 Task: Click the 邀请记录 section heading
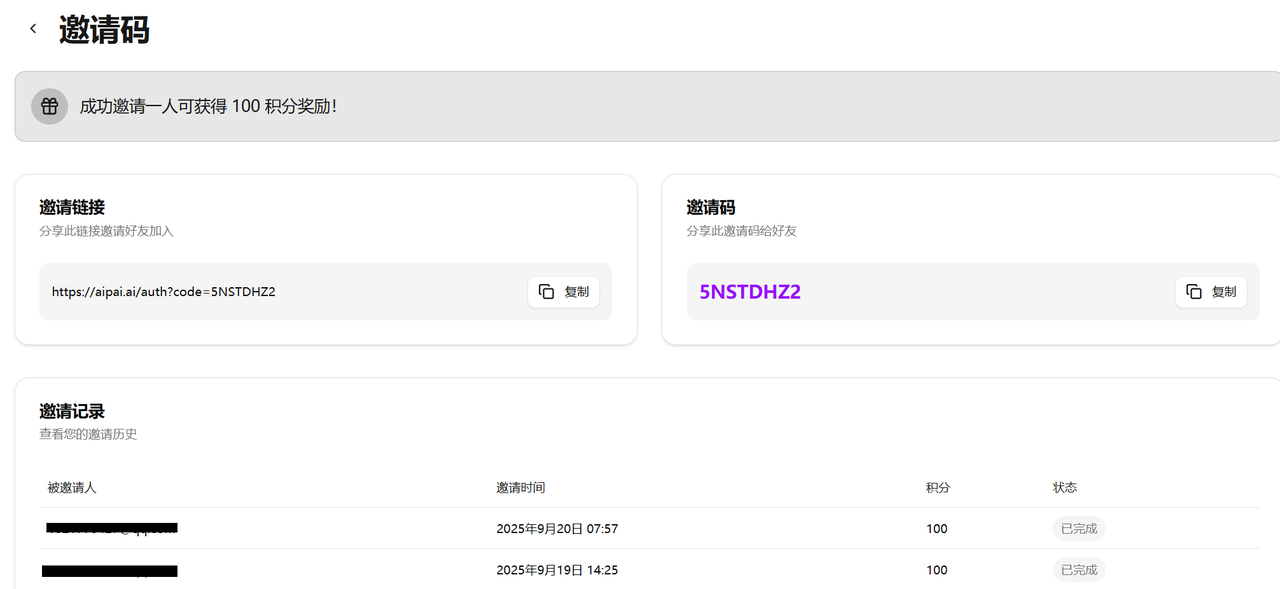click(72, 411)
